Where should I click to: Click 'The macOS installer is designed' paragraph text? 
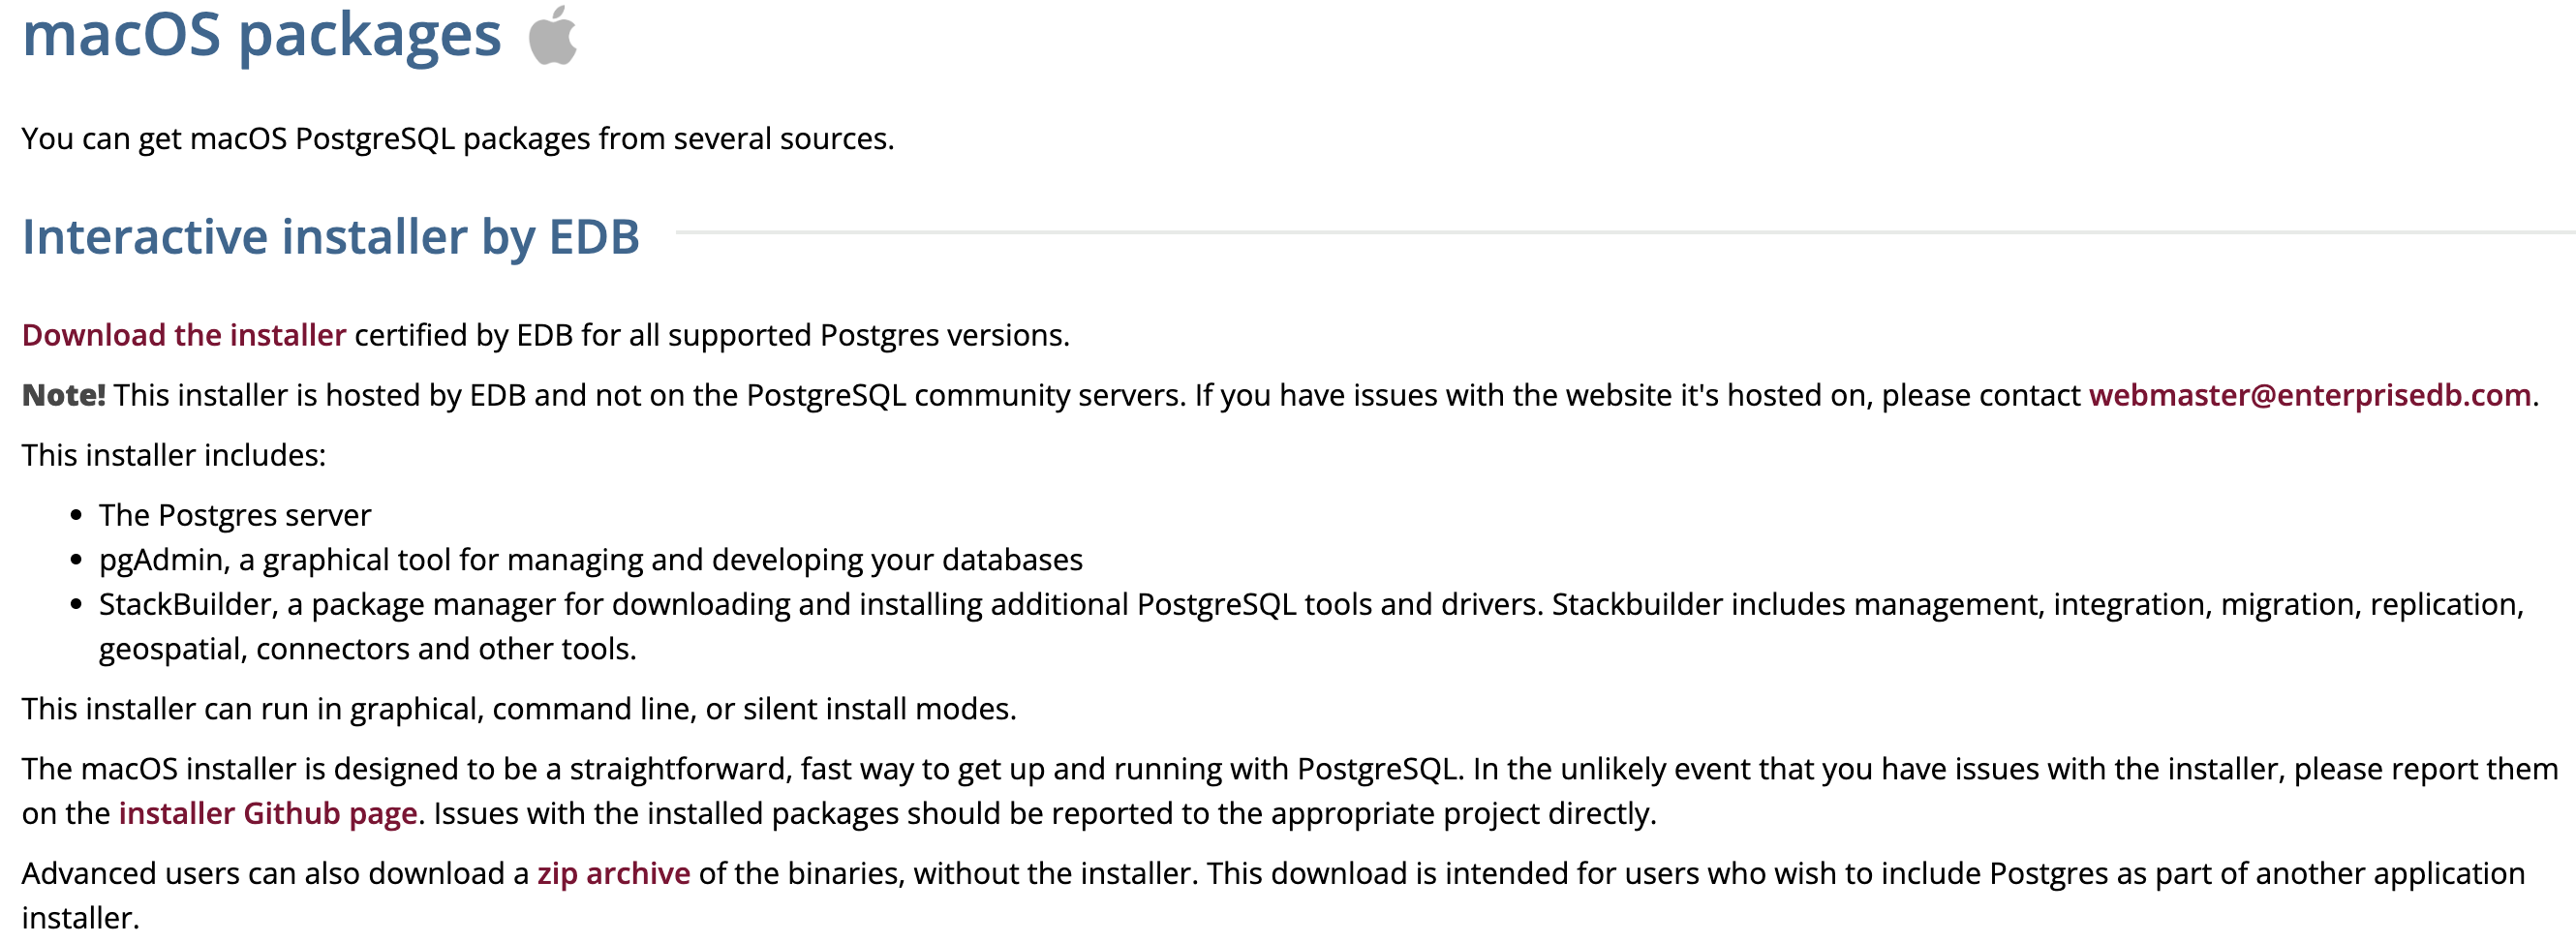click(x=1289, y=791)
